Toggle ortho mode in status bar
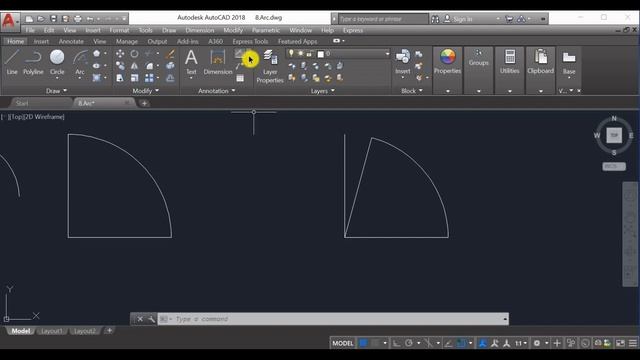640x360 pixels. [396, 343]
